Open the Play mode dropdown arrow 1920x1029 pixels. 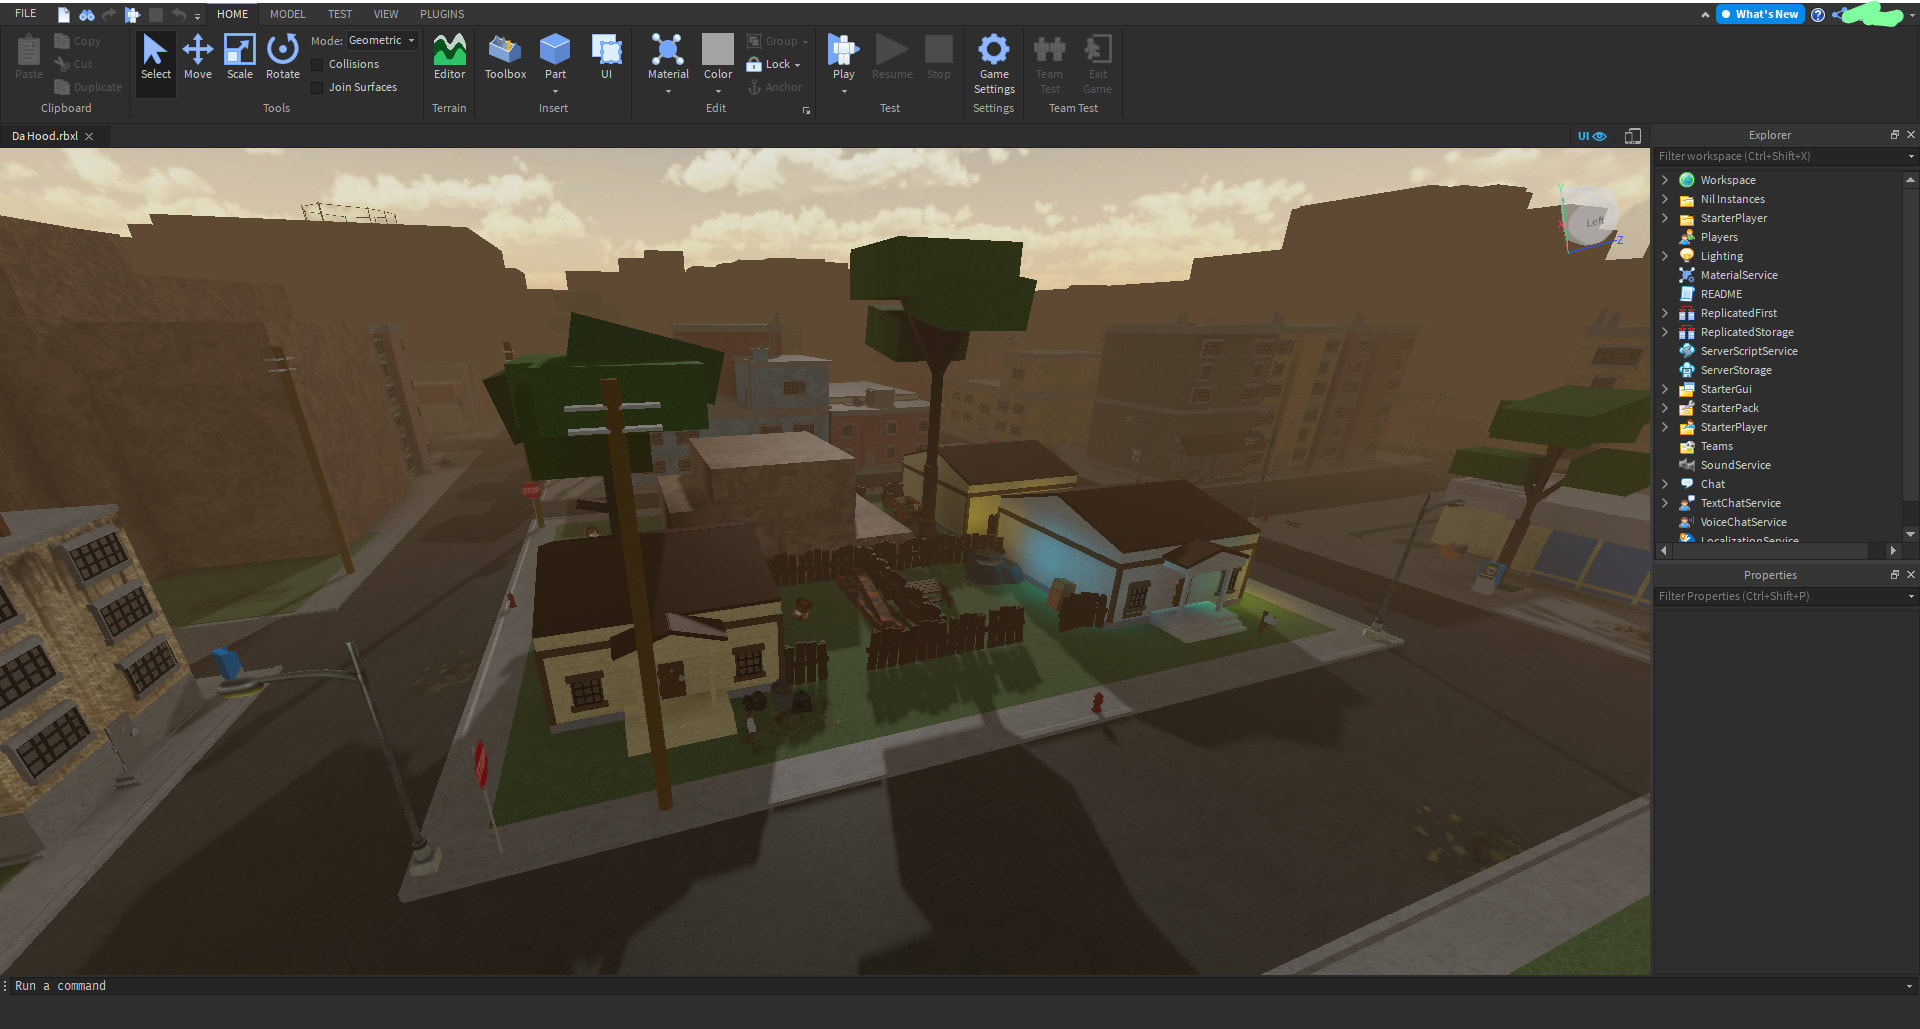(843, 91)
